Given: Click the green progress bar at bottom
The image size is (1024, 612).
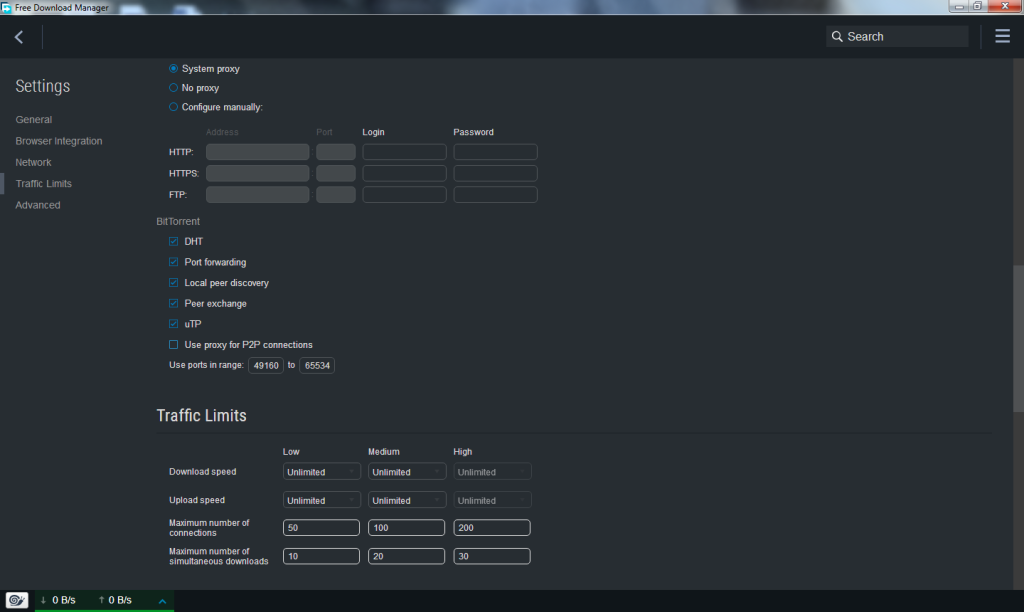Looking at the screenshot, I should 103,610.
